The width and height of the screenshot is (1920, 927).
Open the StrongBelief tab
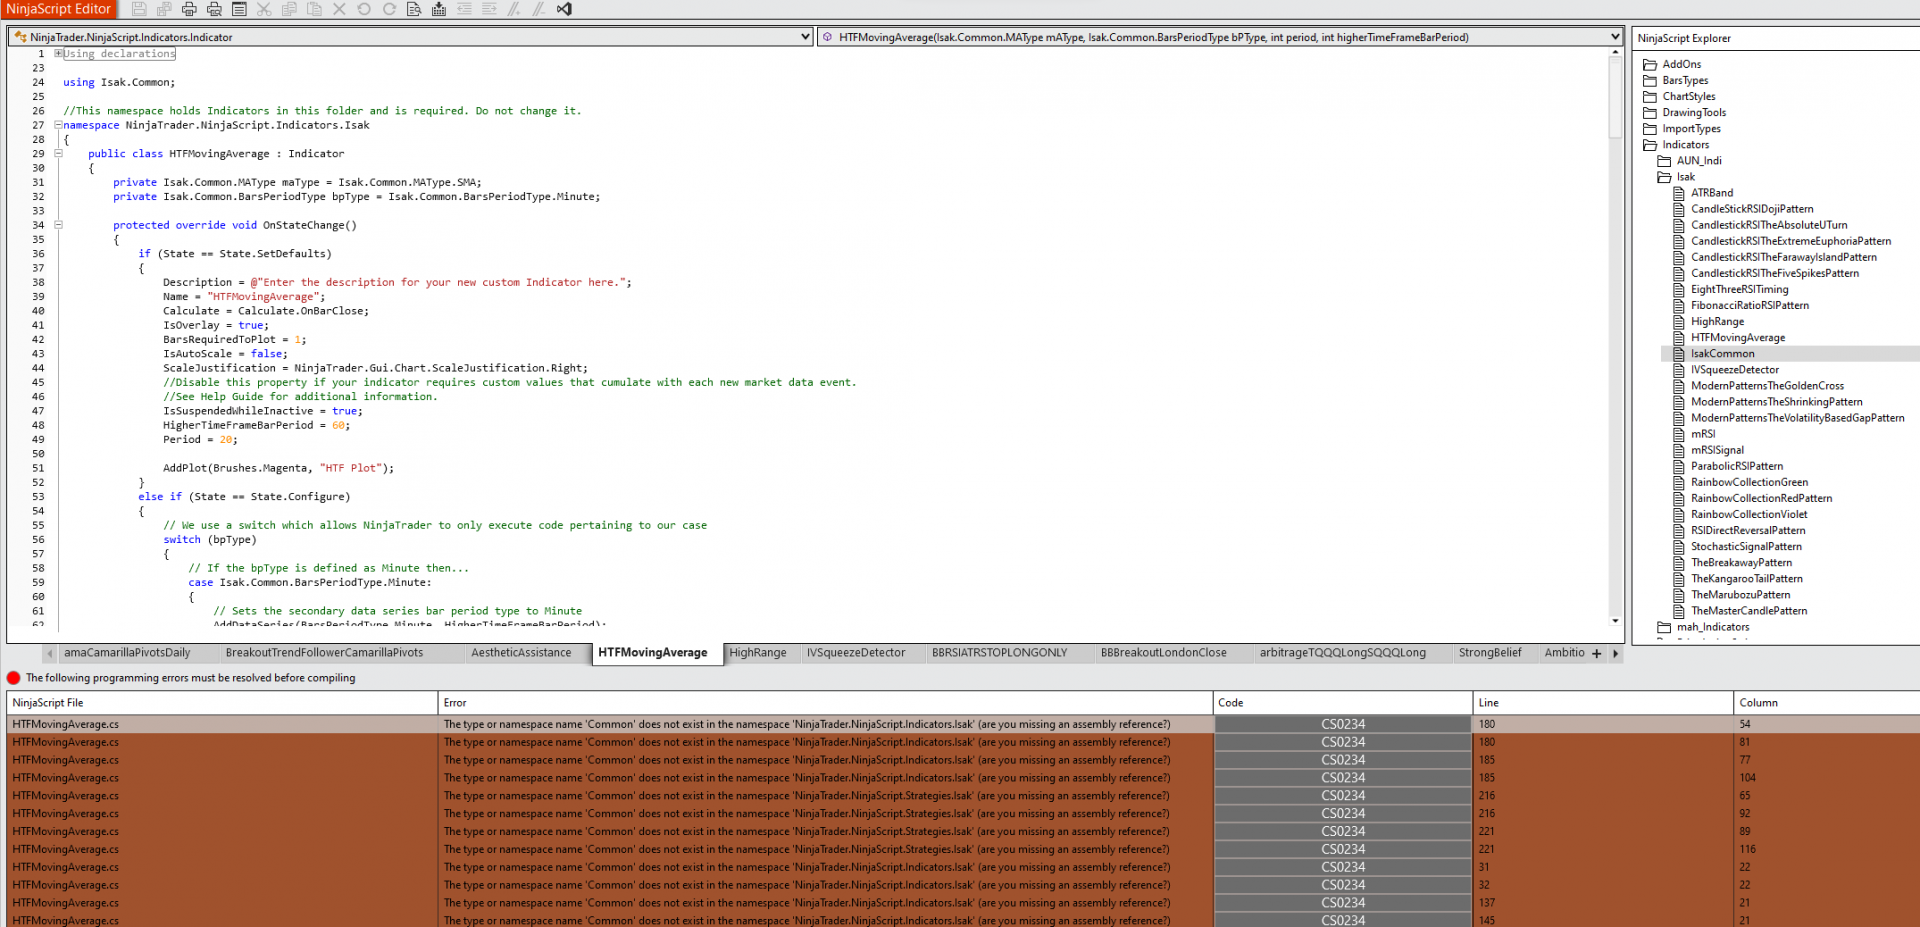coord(1490,653)
